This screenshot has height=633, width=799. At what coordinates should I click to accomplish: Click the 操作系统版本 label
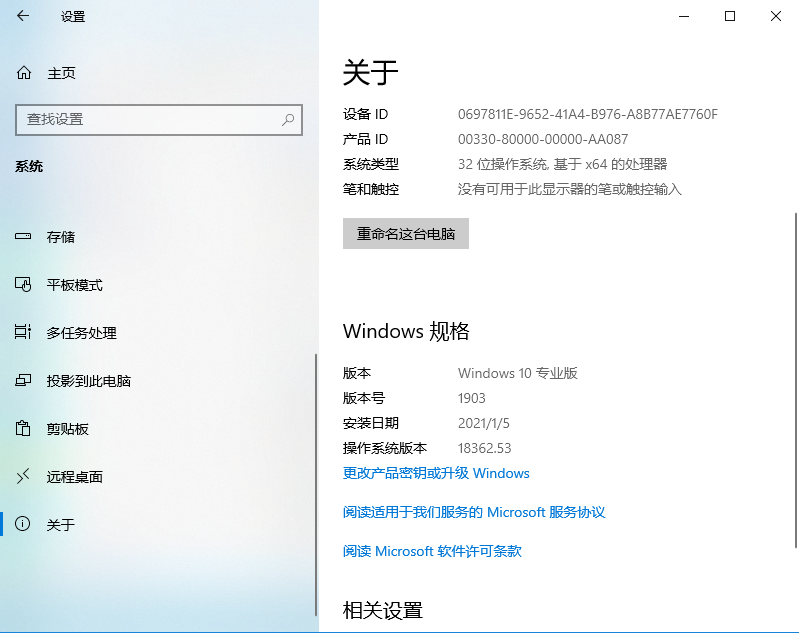coord(385,448)
